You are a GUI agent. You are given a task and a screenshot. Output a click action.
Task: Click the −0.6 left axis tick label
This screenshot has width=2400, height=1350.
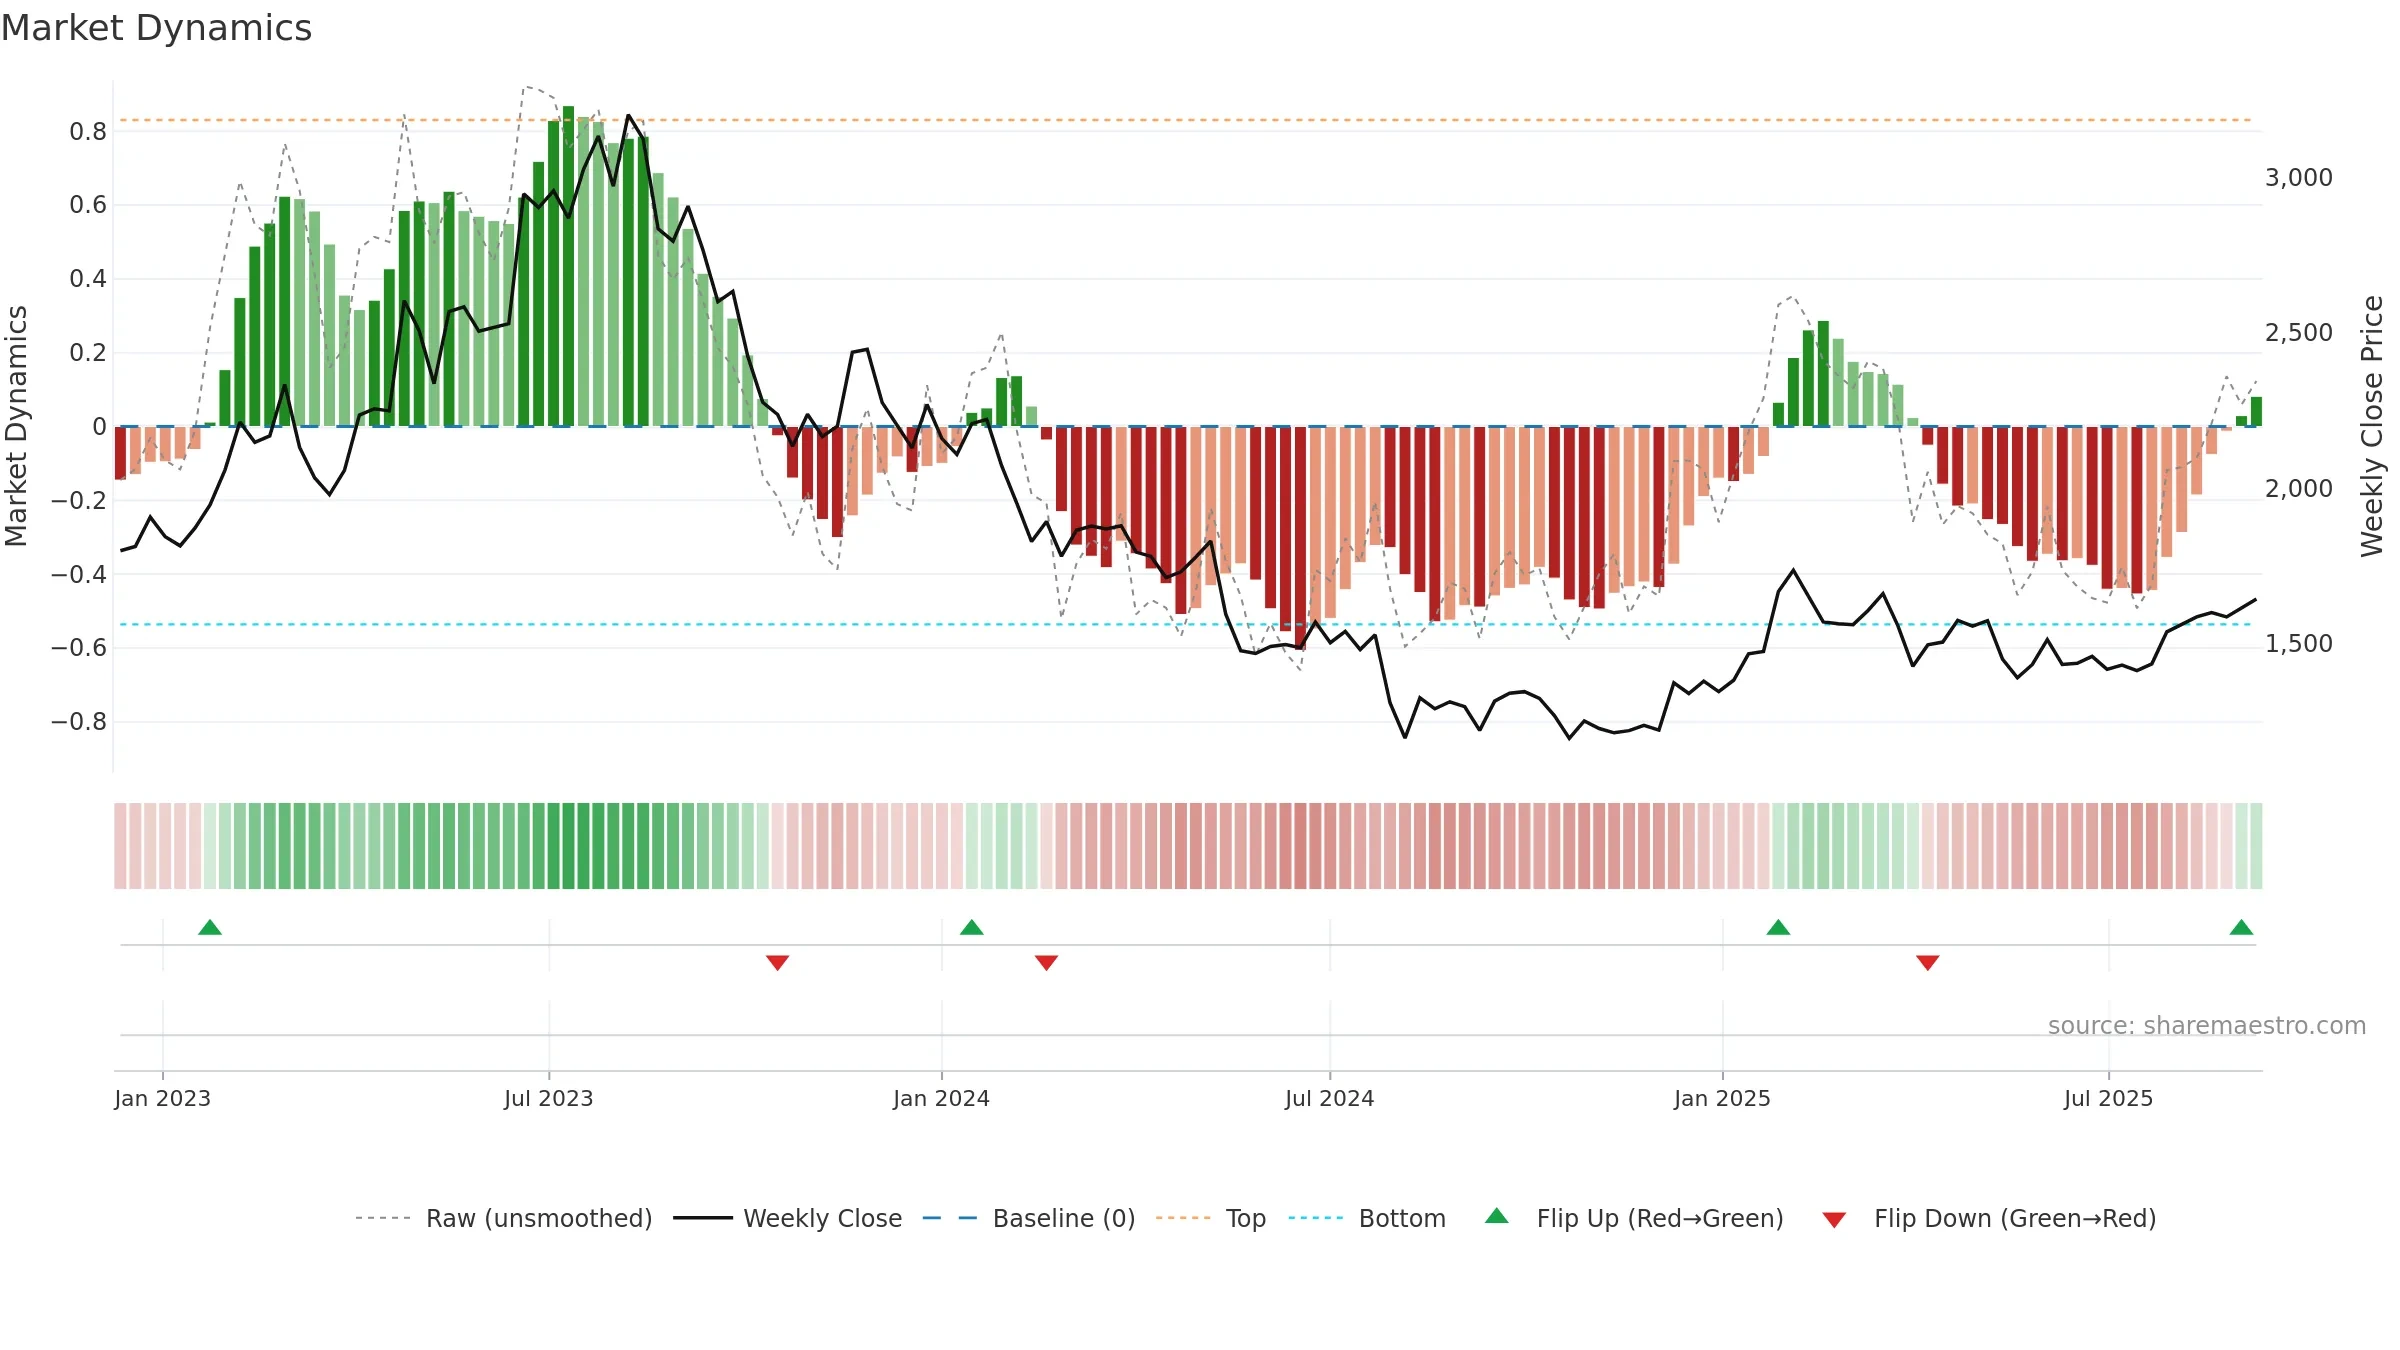(79, 648)
